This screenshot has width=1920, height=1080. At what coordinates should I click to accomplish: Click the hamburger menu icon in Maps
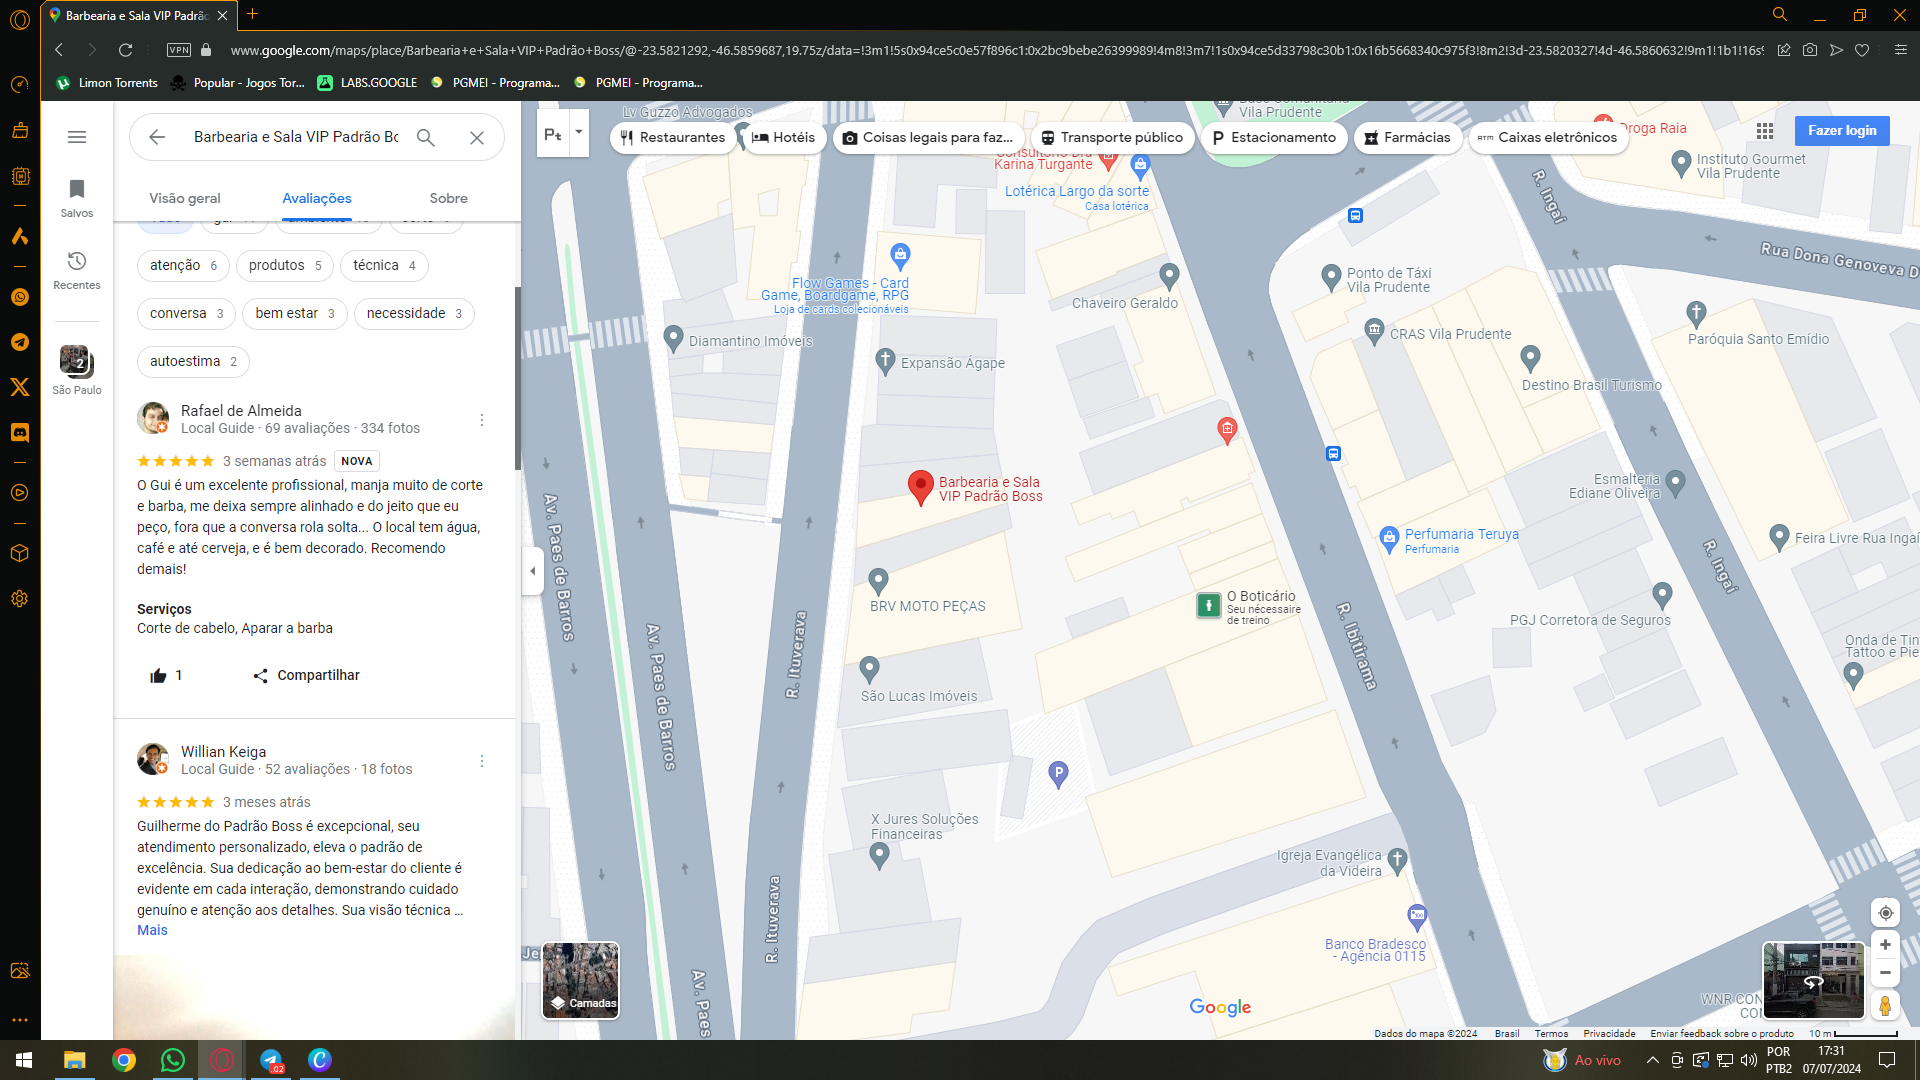point(77,137)
